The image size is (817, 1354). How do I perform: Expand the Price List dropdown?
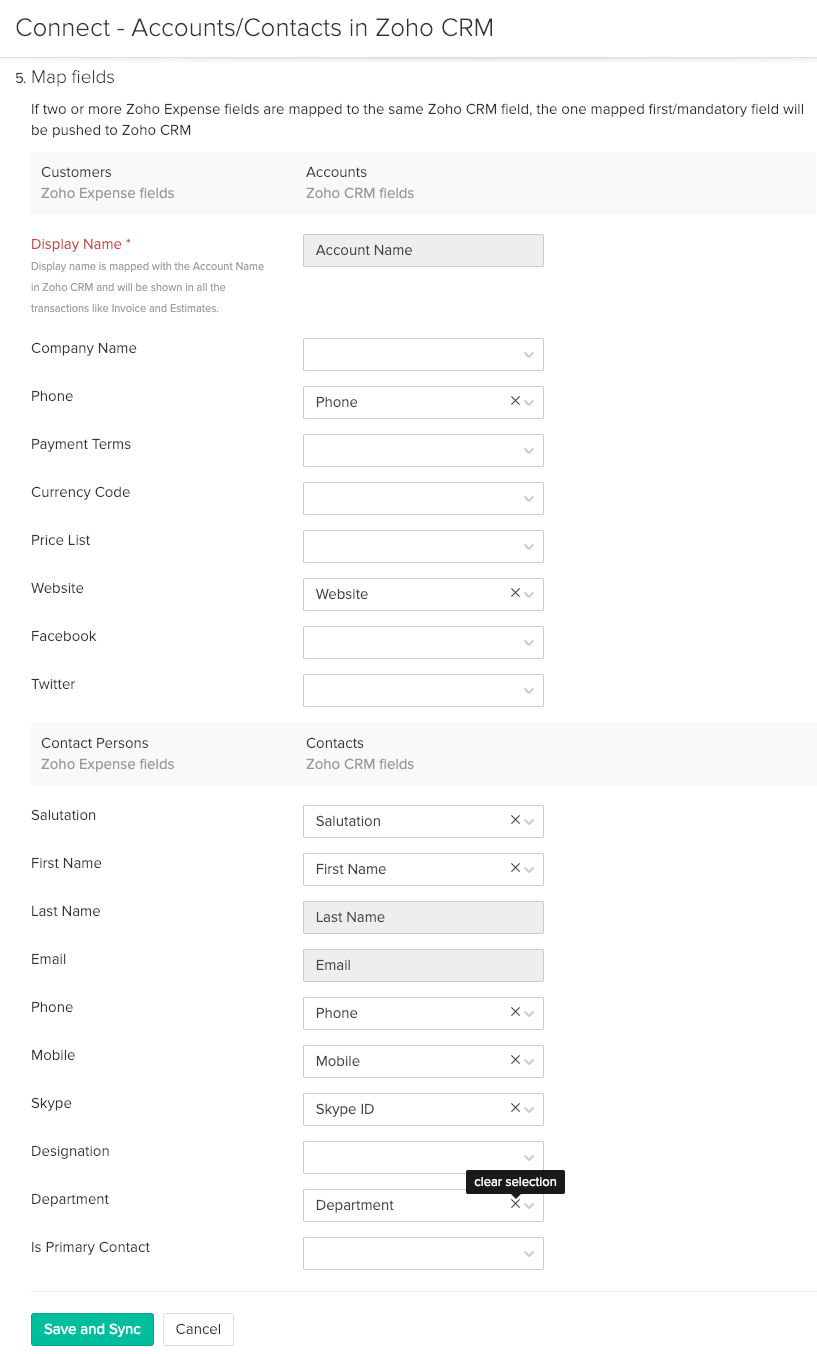[x=423, y=546]
